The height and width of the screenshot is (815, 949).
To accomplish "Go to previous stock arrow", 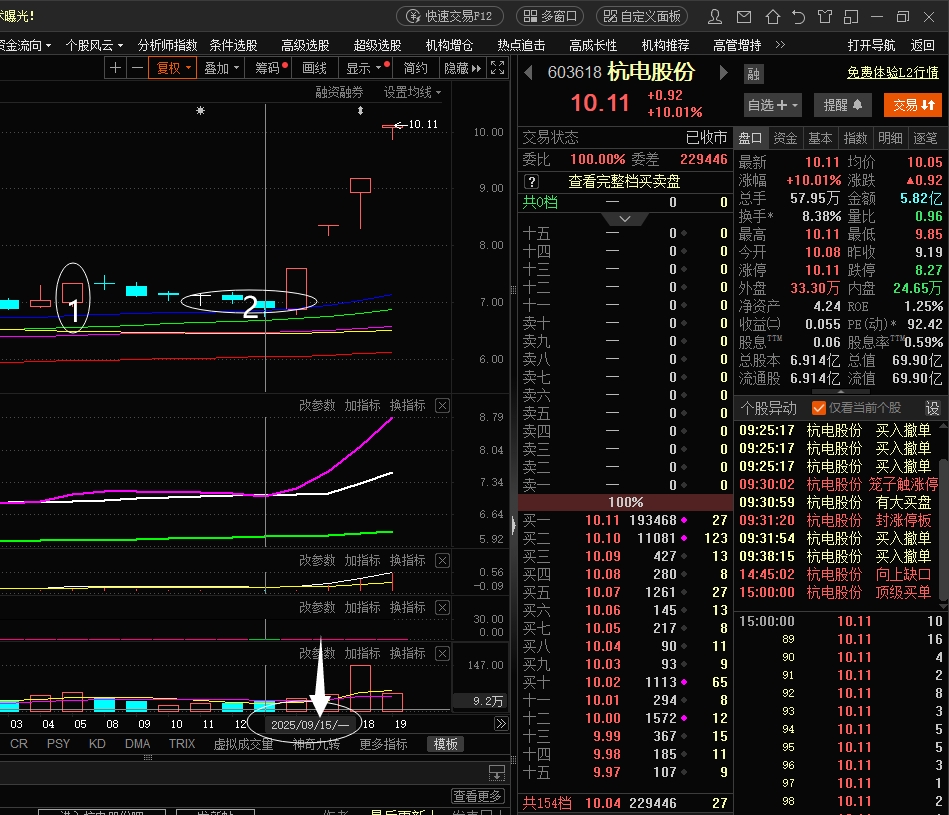I will click(528, 73).
